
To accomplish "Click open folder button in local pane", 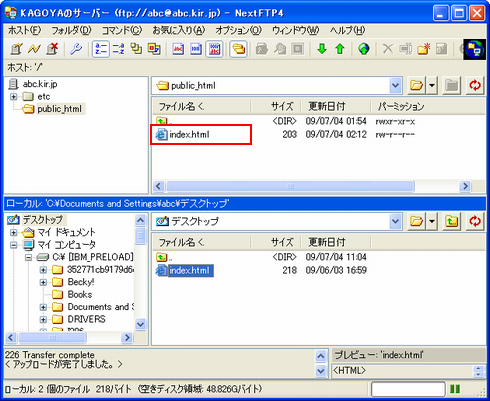I will point(416,221).
